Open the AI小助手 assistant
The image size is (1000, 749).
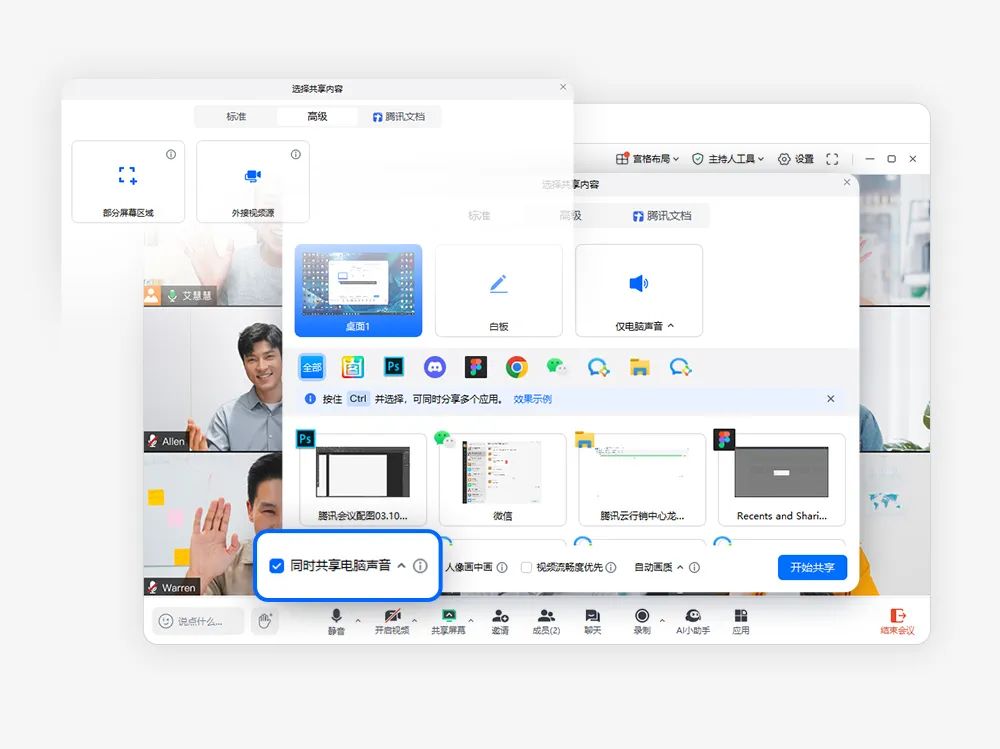[693, 621]
